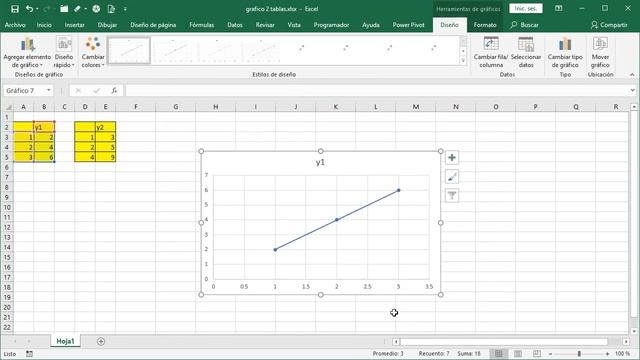Open Agregar elemento de gráfico menu

(27, 52)
